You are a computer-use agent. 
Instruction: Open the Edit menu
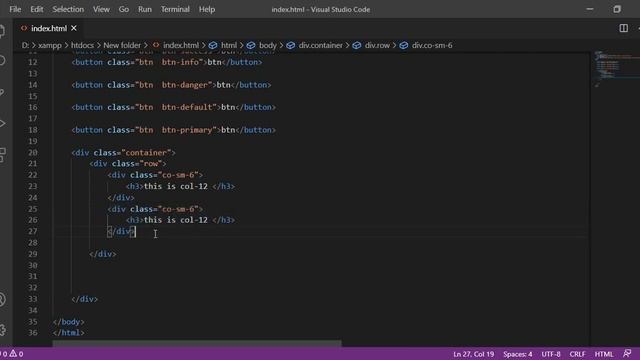point(36,9)
